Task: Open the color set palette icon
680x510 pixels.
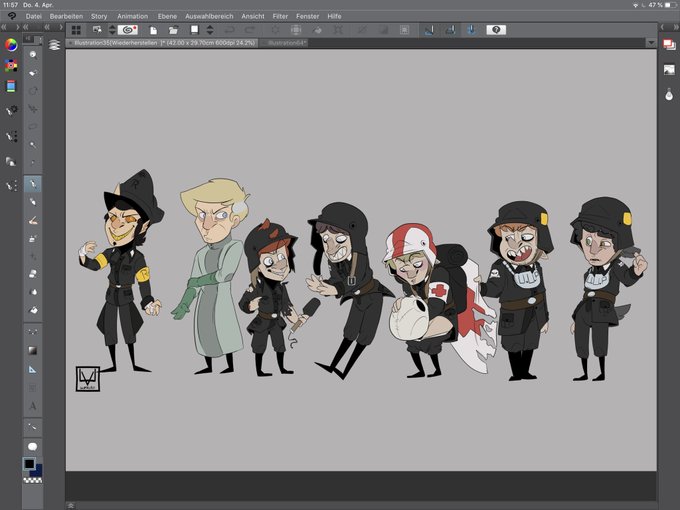Action: tap(11, 65)
